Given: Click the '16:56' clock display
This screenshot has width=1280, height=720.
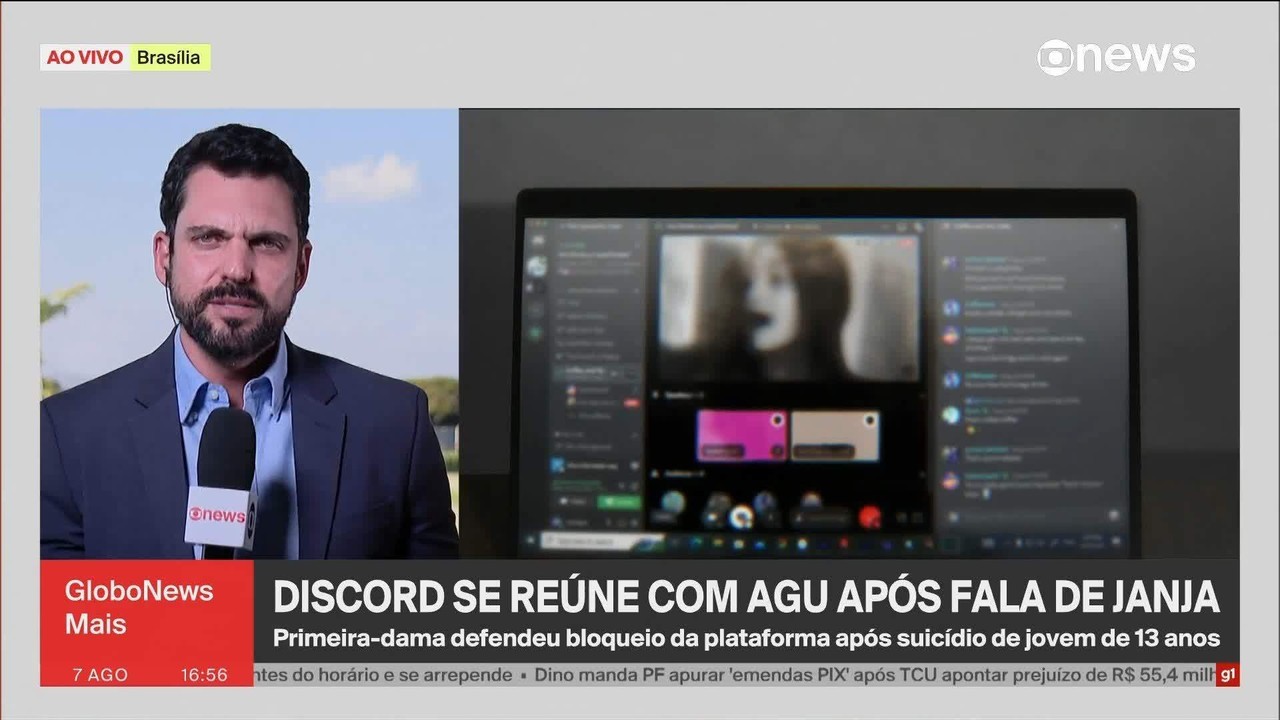Looking at the screenshot, I should (x=204, y=675).
